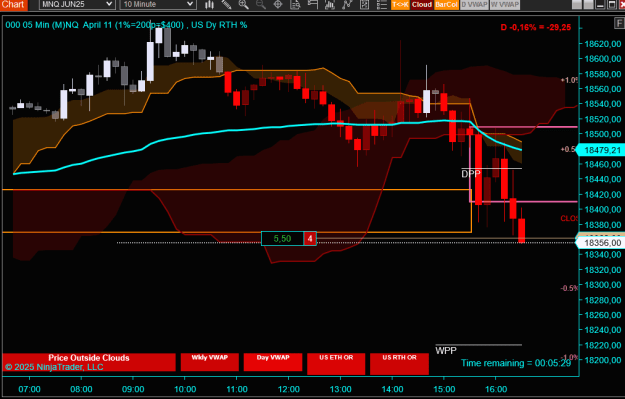Click the 18620,00 price axis label
The width and height of the screenshot is (625, 399).
click(x=603, y=44)
